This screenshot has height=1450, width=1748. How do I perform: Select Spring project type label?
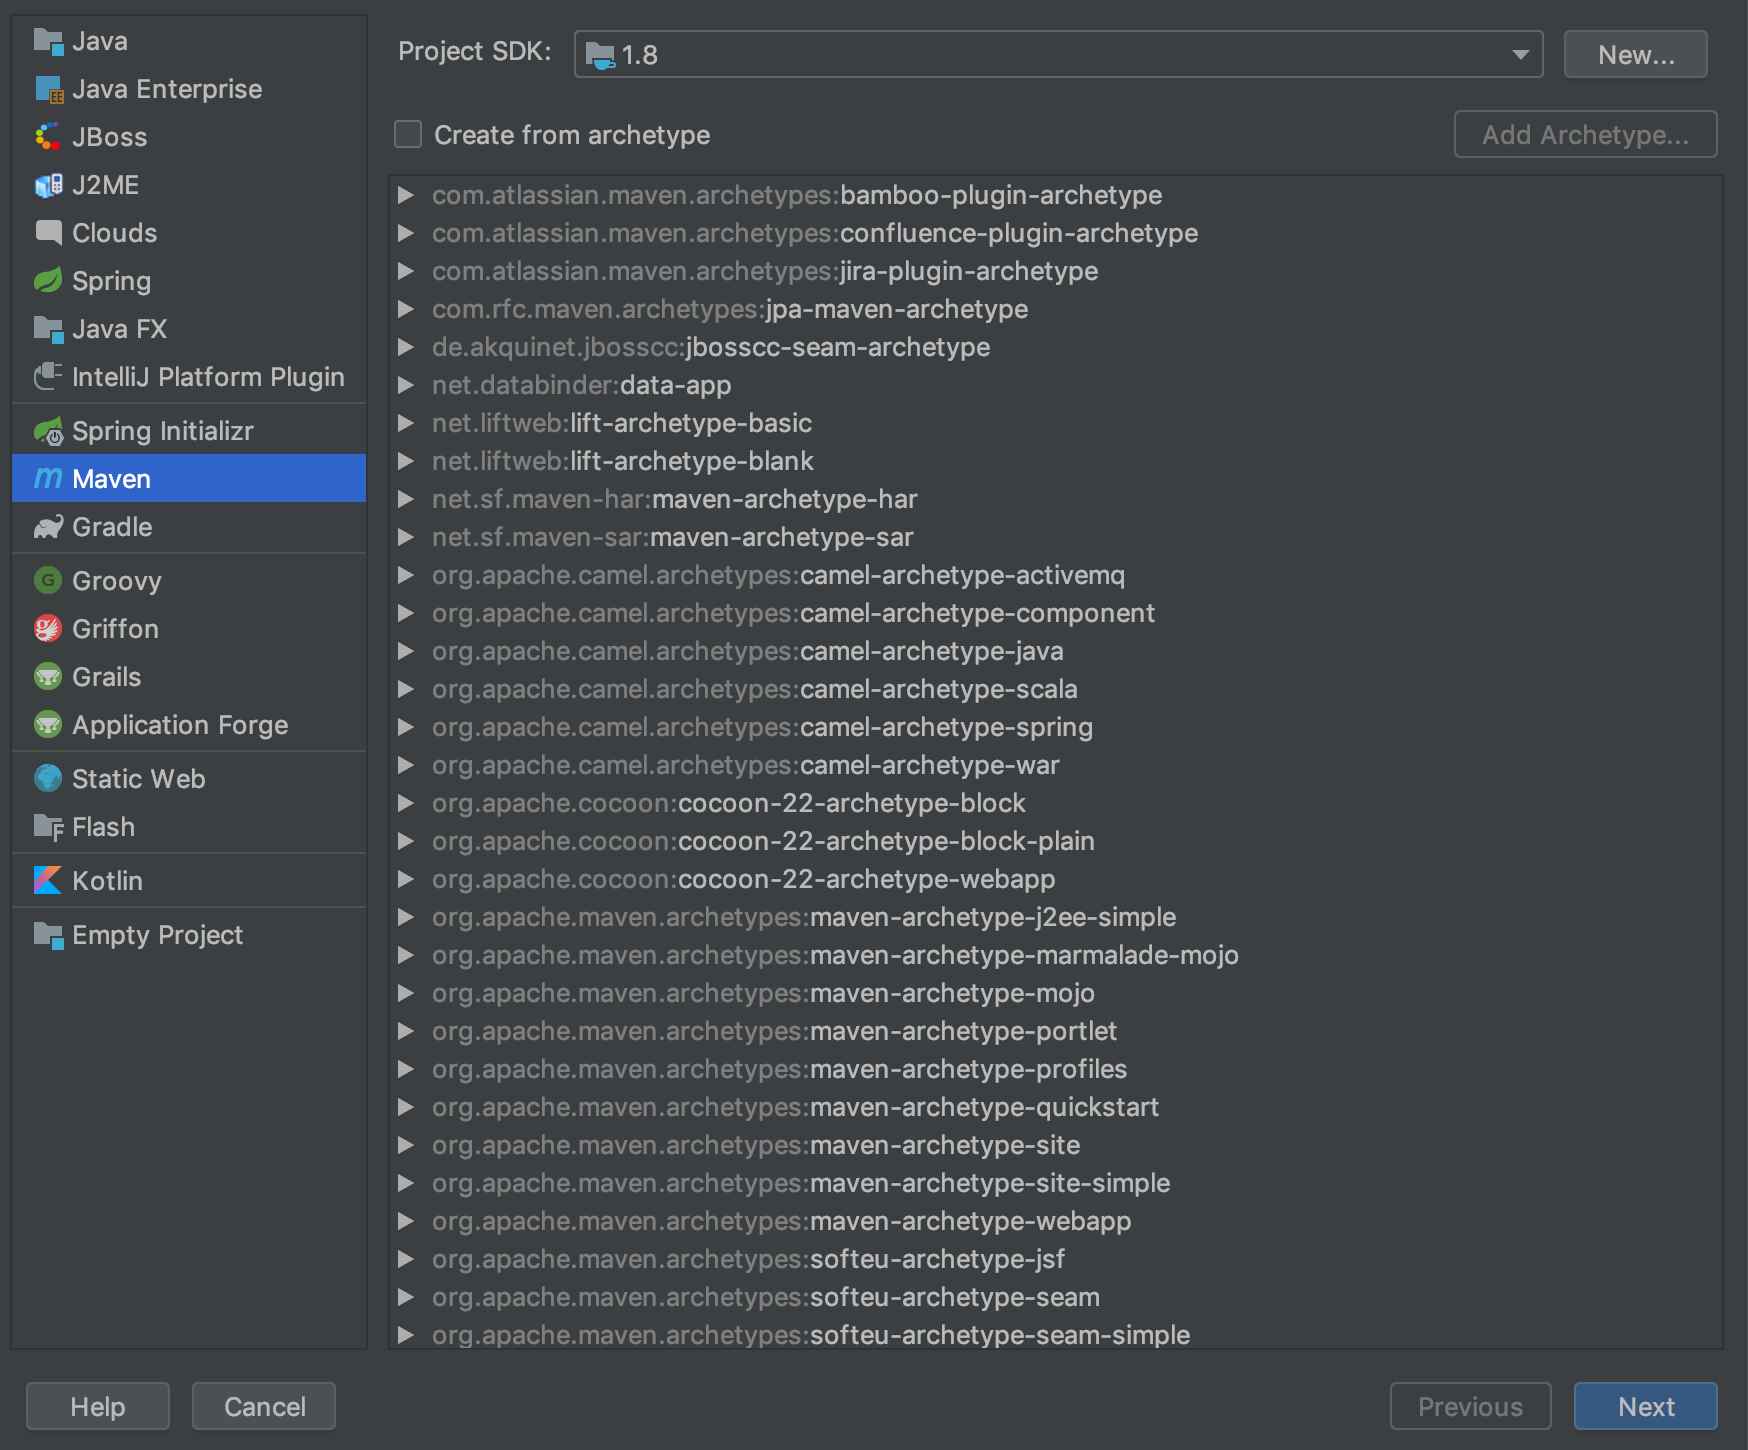click(111, 281)
